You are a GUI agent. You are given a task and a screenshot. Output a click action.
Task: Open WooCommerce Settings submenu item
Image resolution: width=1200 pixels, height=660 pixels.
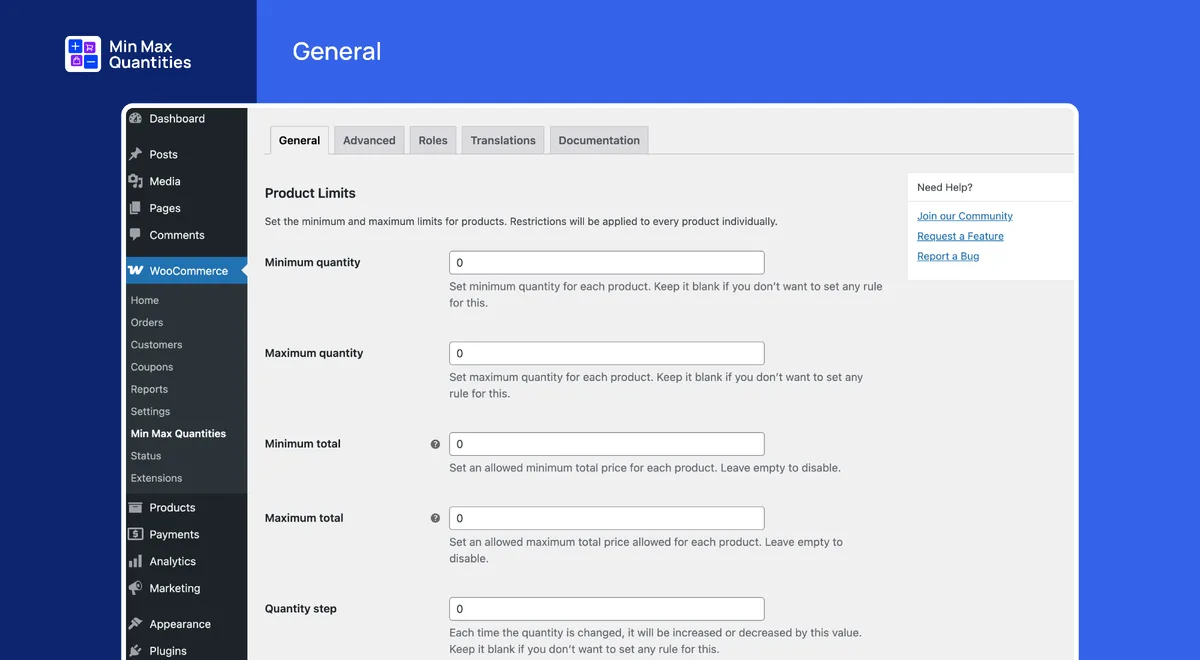[x=150, y=411]
